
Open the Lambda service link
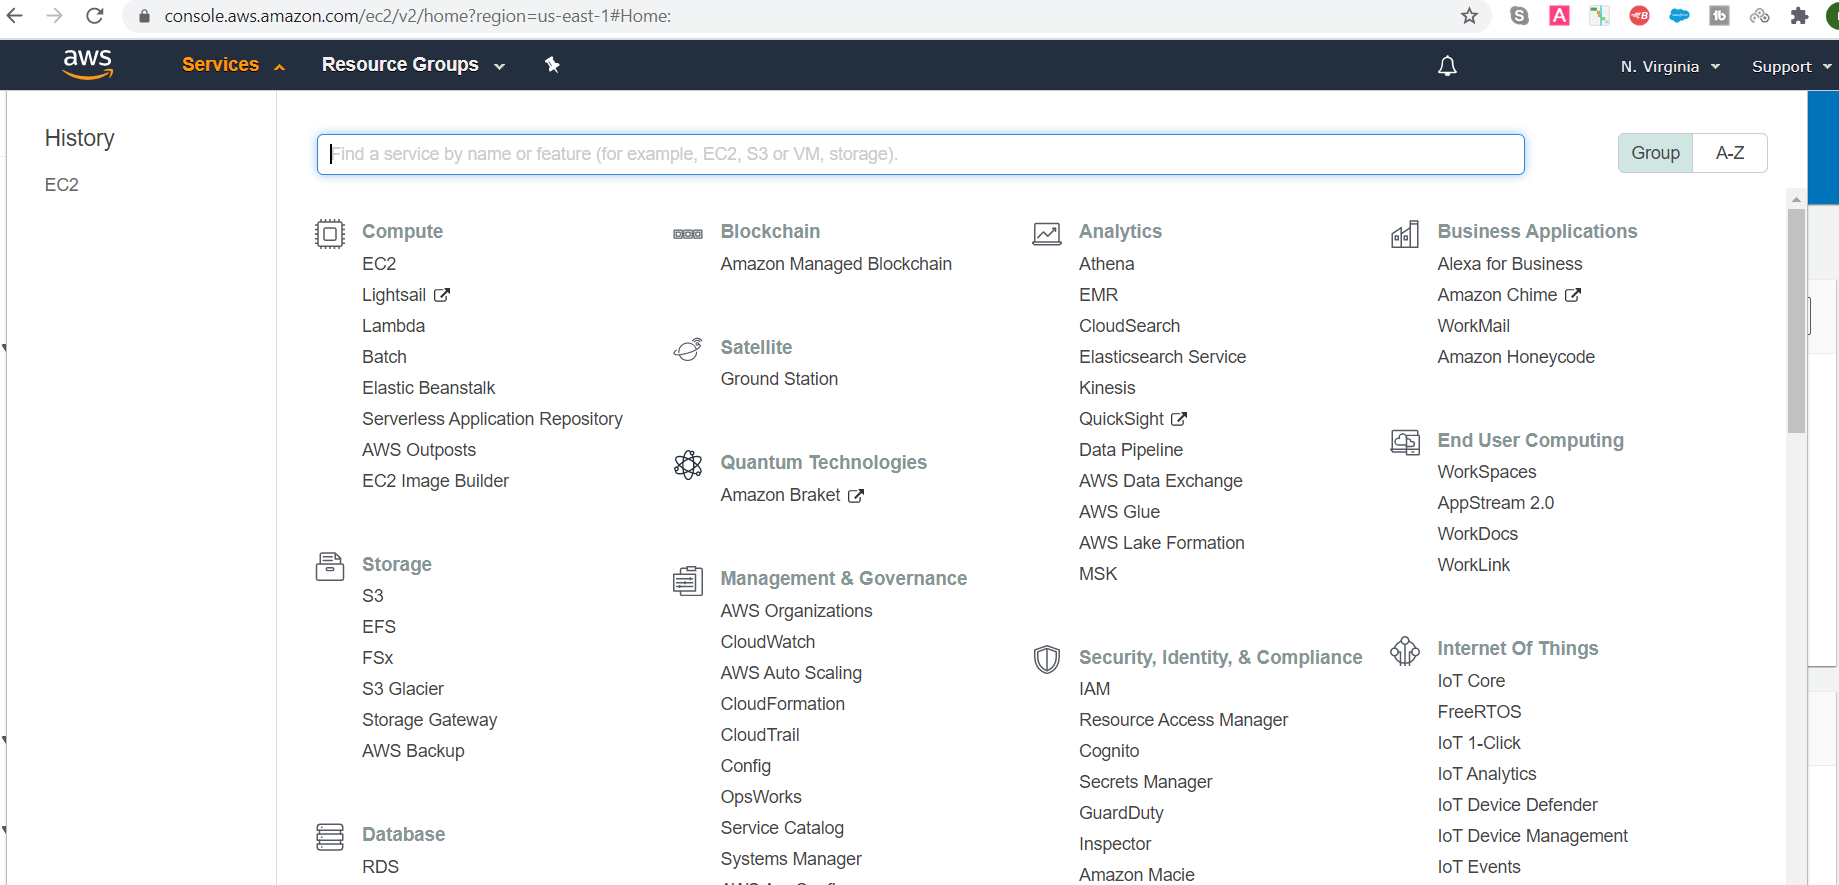coord(393,326)
